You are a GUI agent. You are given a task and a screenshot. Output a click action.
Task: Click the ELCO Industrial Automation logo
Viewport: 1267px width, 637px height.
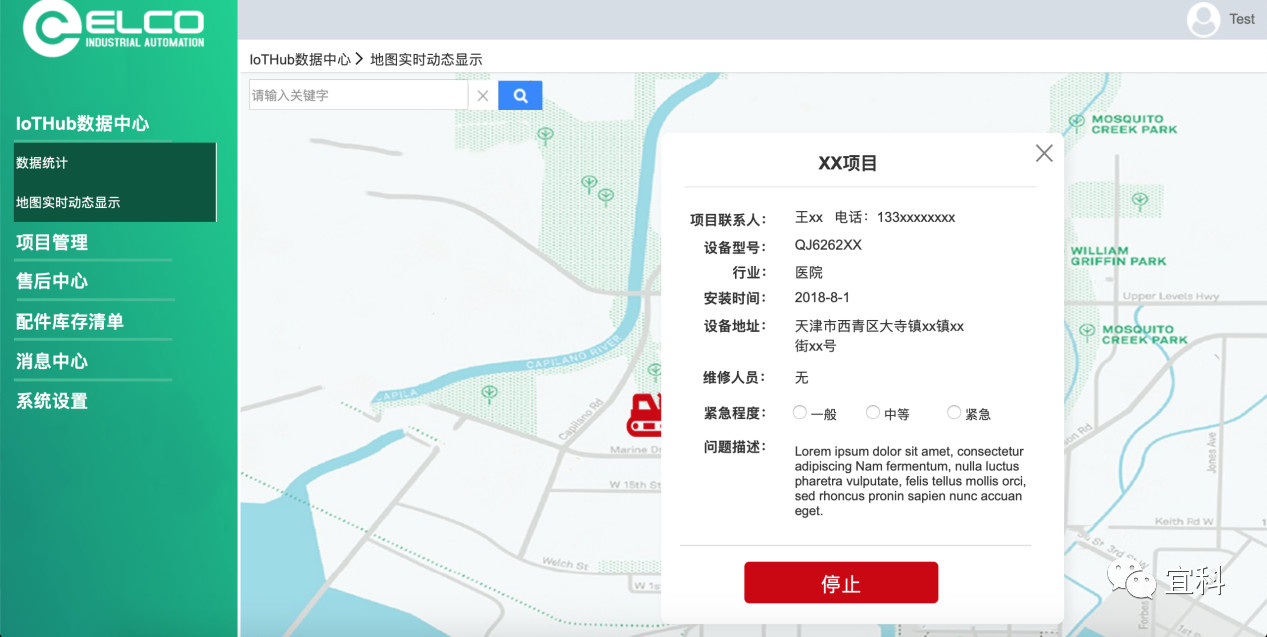point(115,28)
